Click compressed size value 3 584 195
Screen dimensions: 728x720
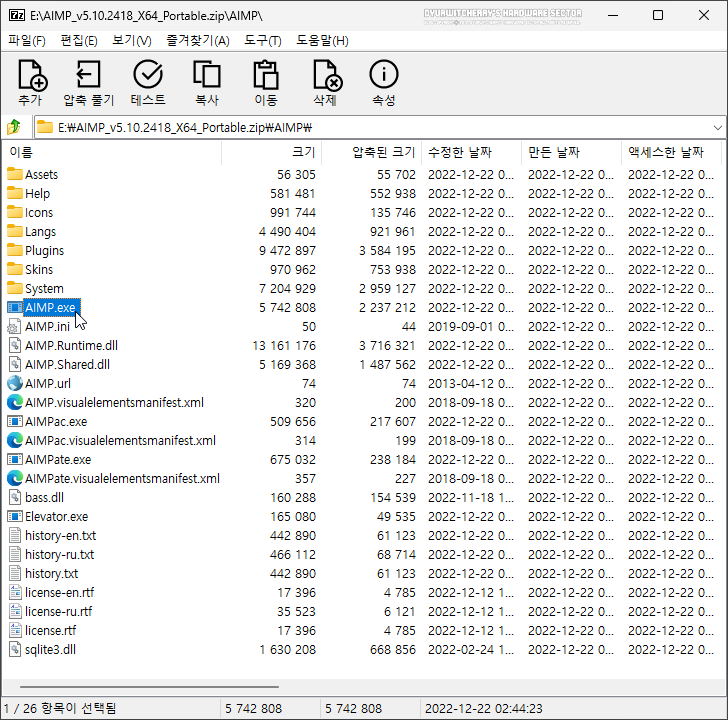pos(387,250)
